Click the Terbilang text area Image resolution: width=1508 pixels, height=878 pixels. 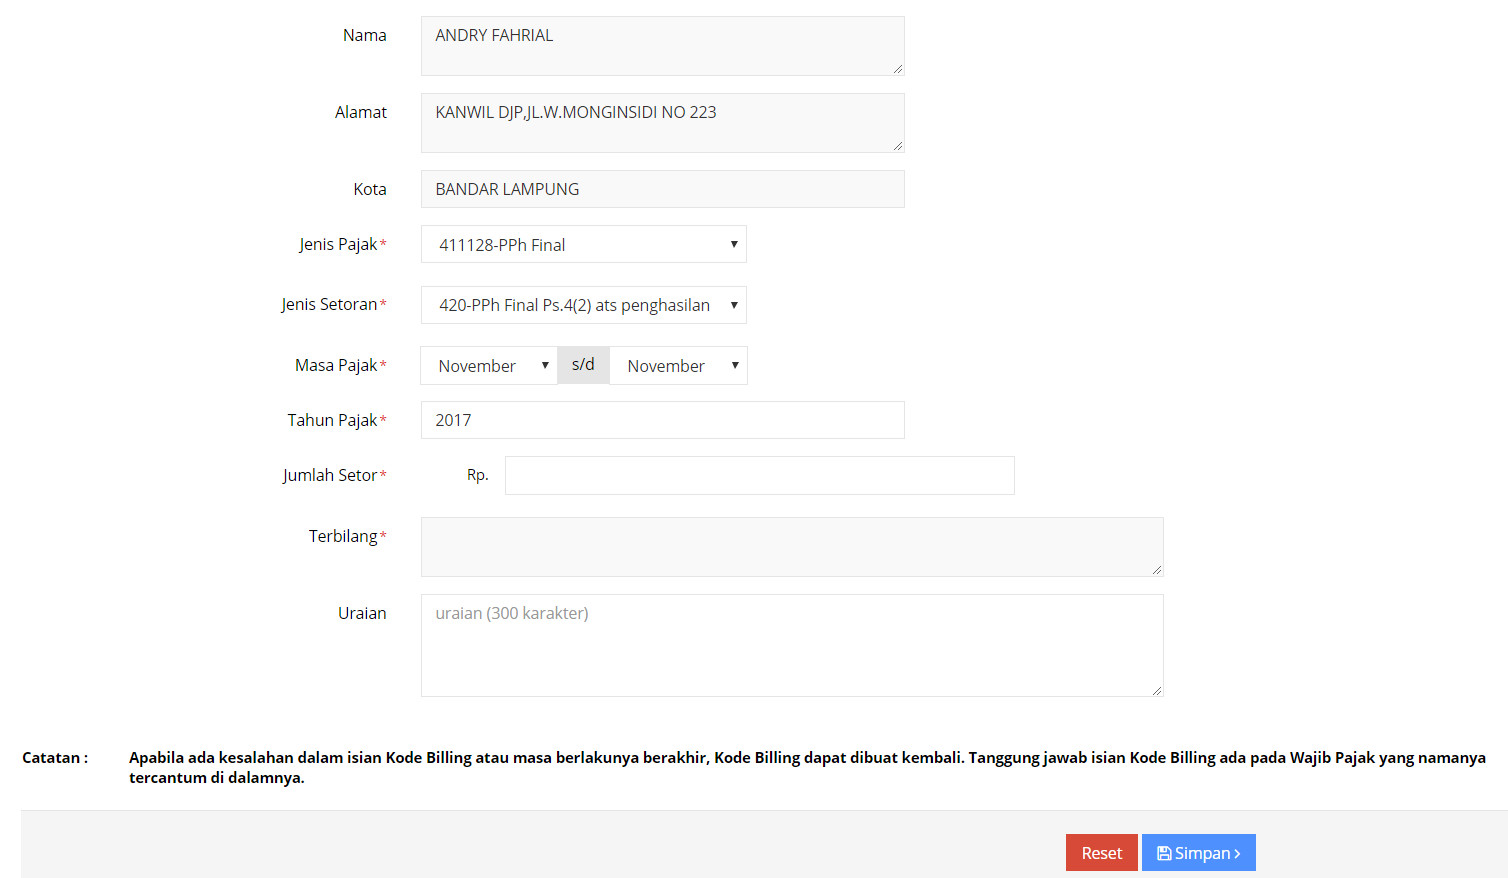tap(792, 547)
